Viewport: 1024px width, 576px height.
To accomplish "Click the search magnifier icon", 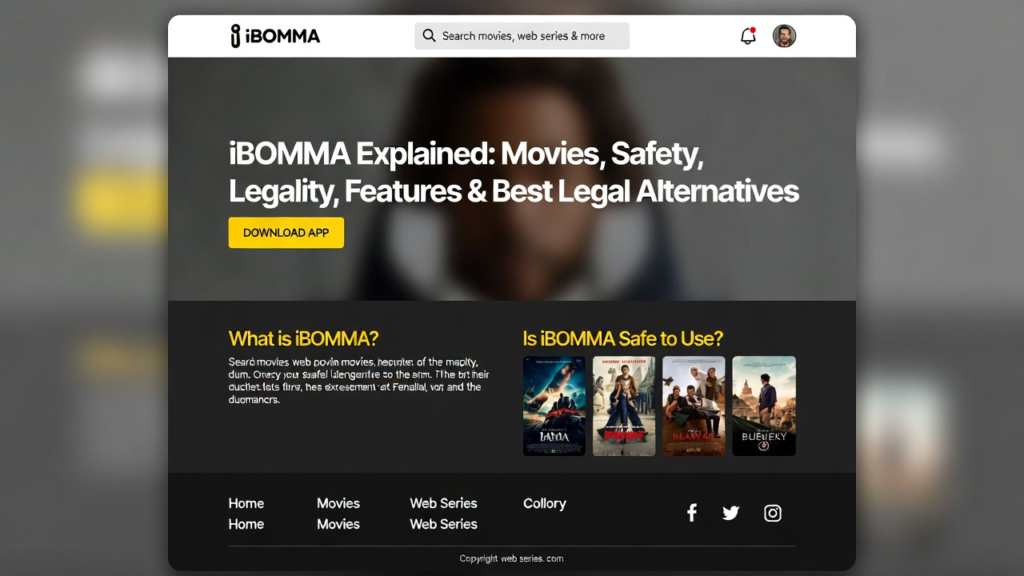I will 428,36.
